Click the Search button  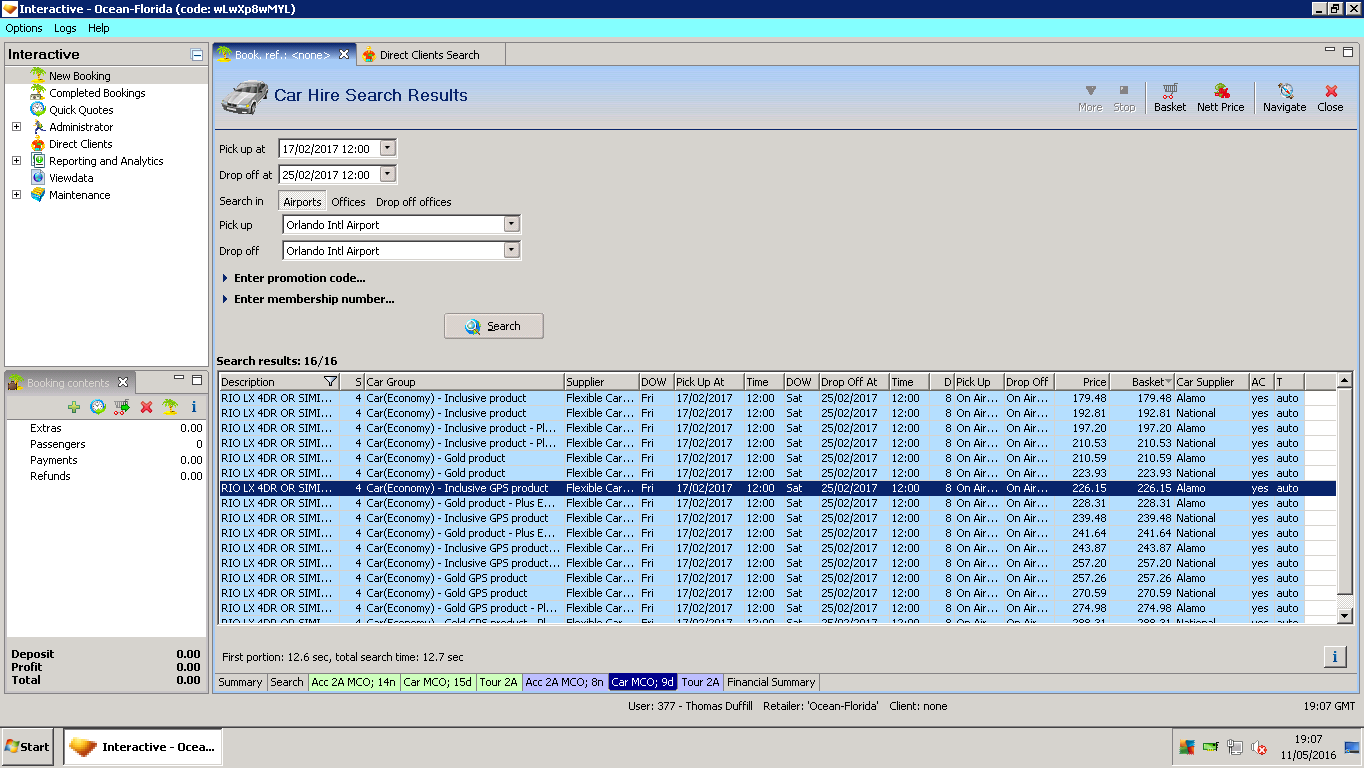coord(494,326)
